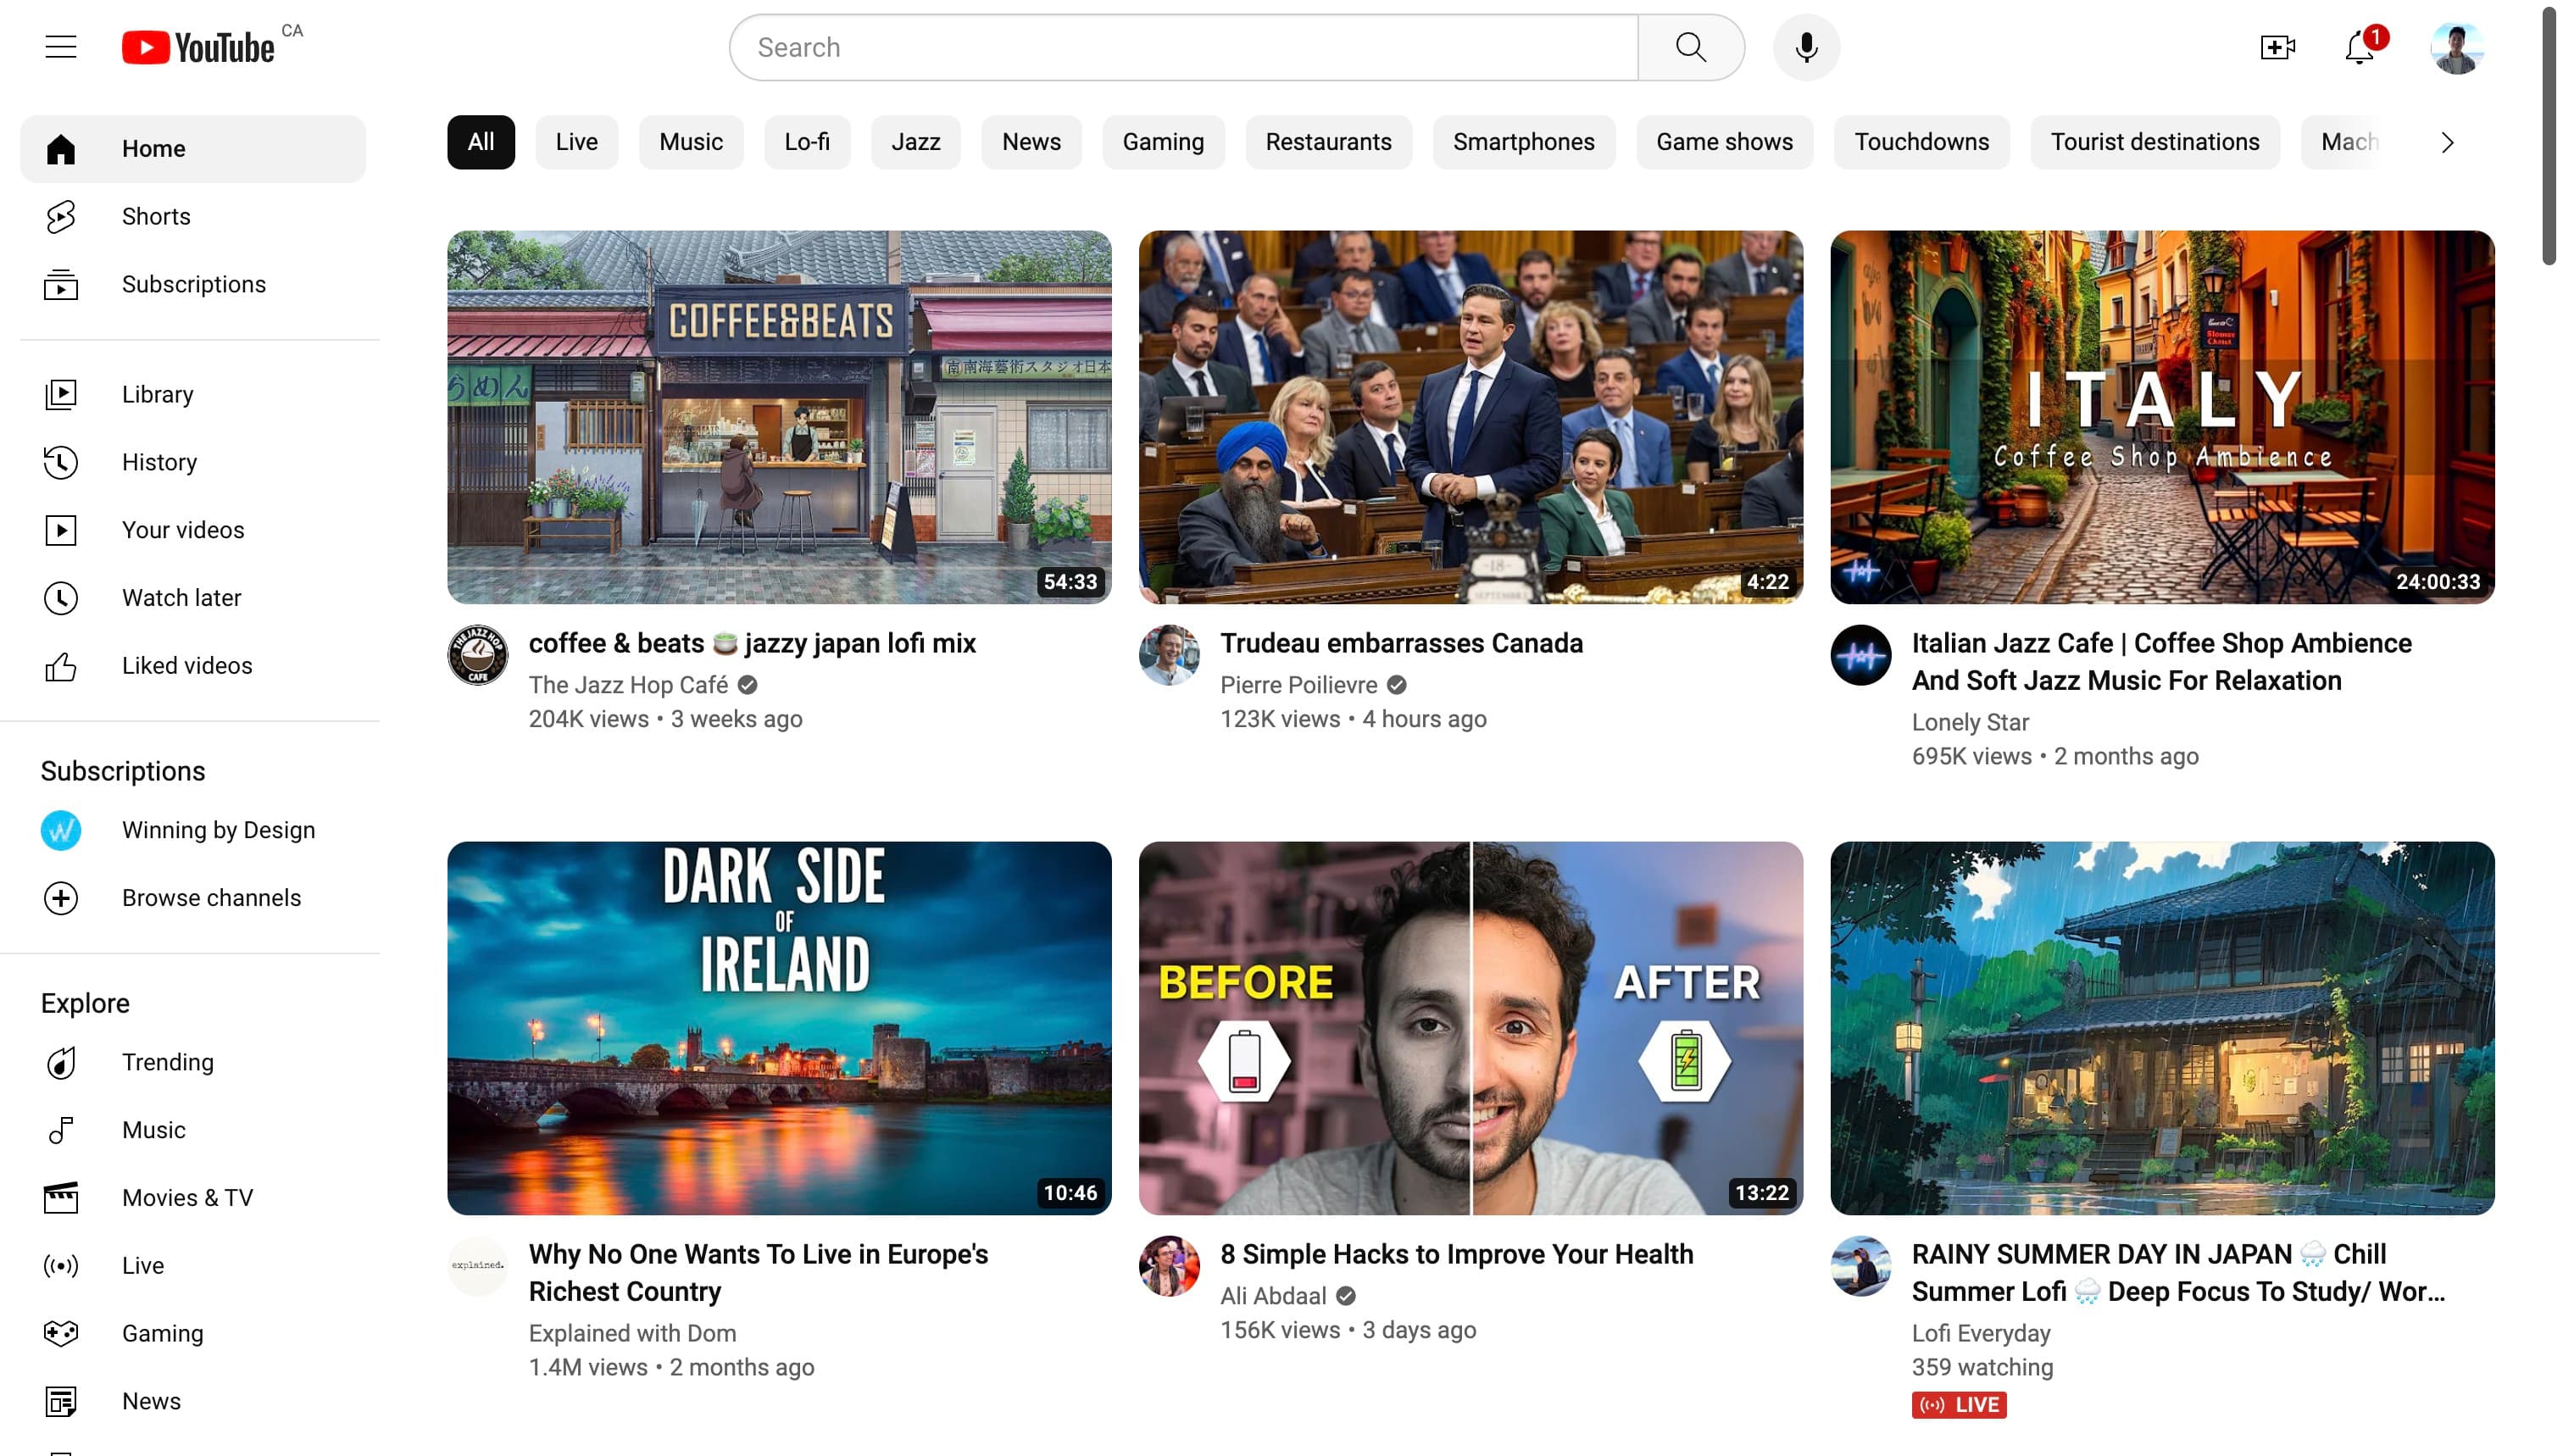
Task: Click the search magnifier button
Action: click(x=1691, y=47)
